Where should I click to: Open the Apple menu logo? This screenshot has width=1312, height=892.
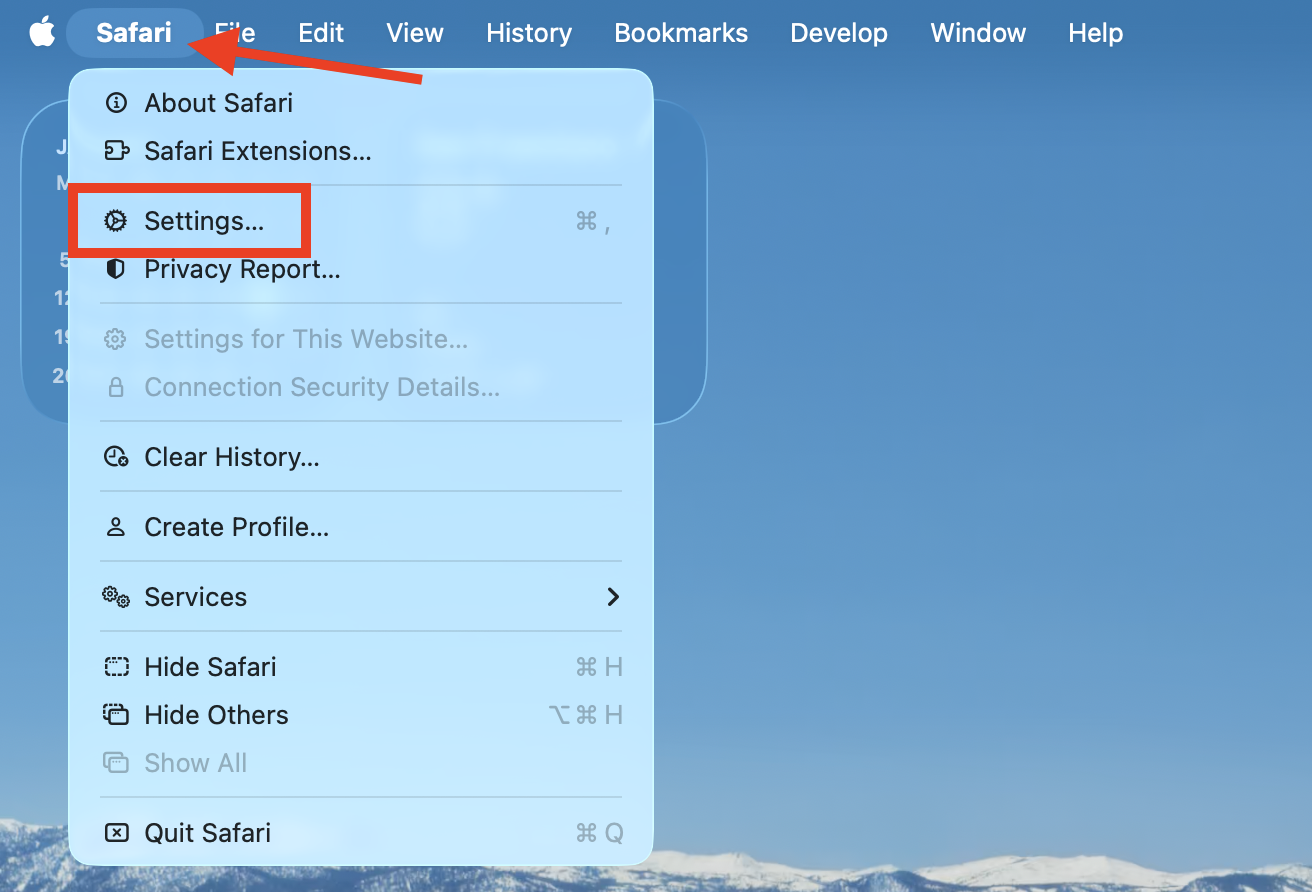[40, 32]
